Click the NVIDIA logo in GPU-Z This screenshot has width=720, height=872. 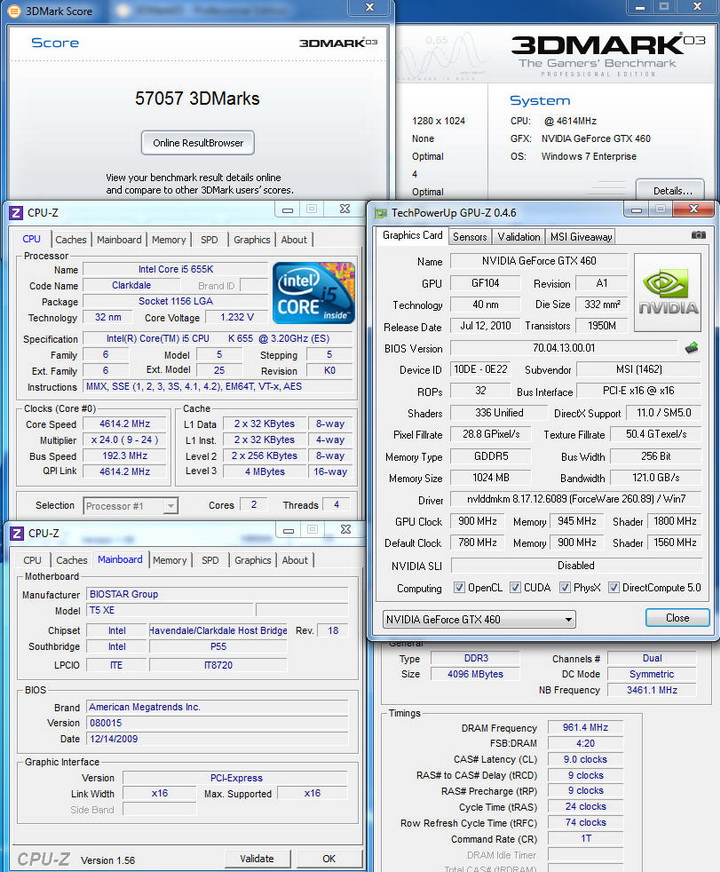668,293
